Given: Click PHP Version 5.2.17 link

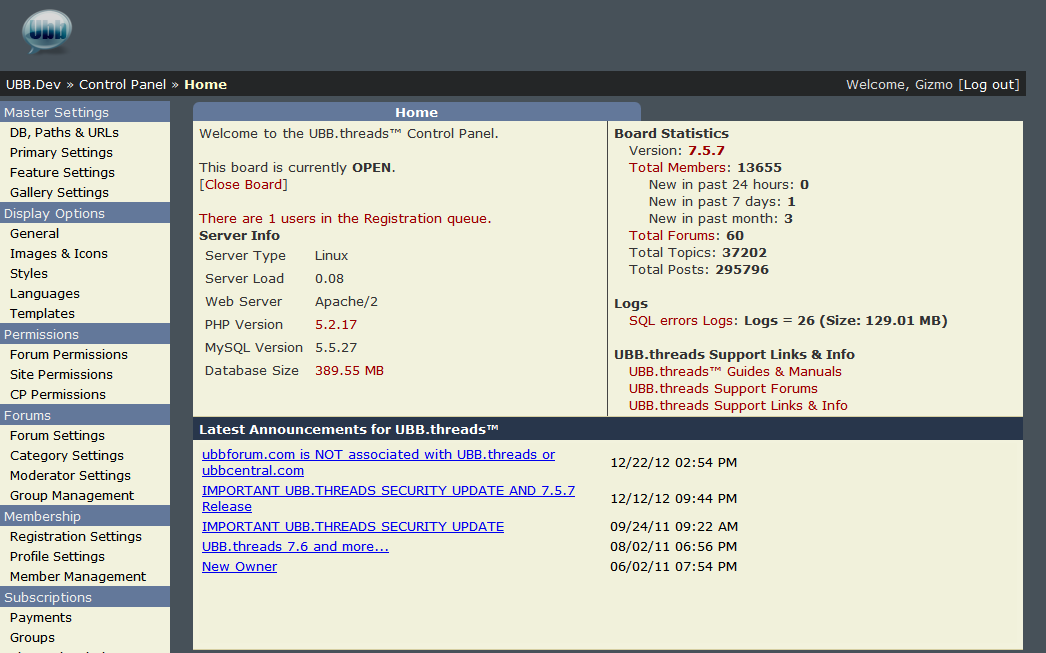Looking at the screenshot, I should [336, 325].
